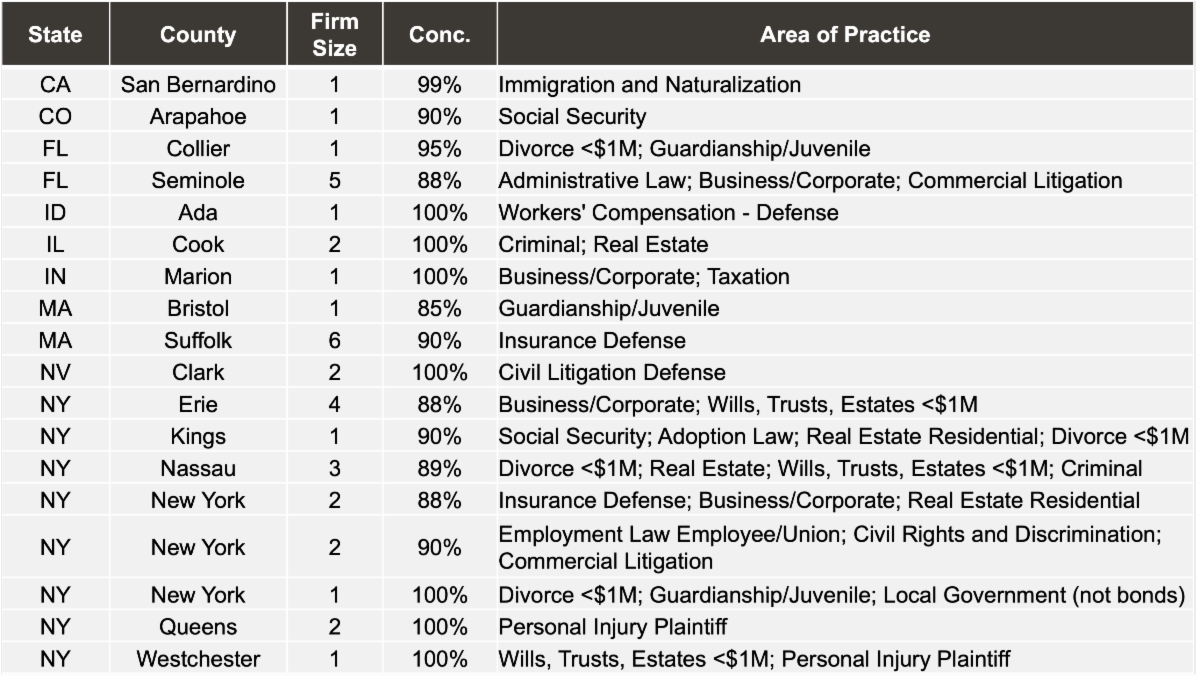1200x687 pixels.
Task: Select the Kings county cell
Action: click(198, 437)
